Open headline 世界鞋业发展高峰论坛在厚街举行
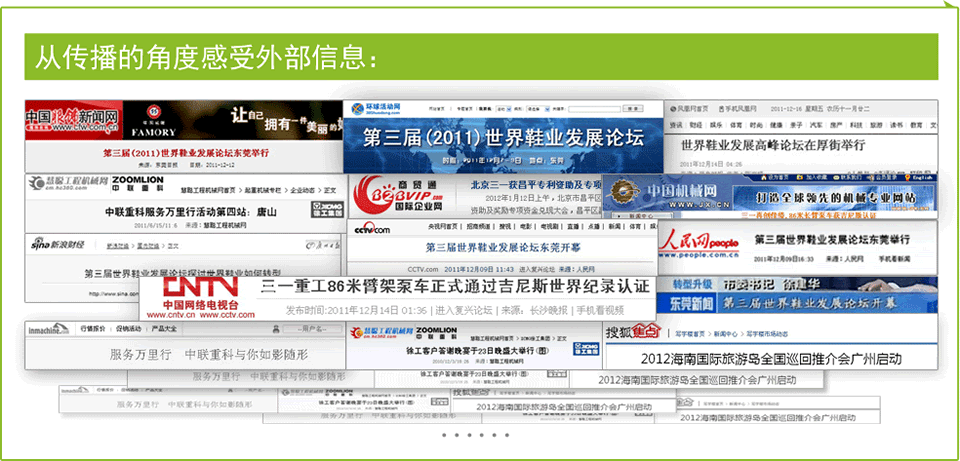 click(x=773, y=145)
